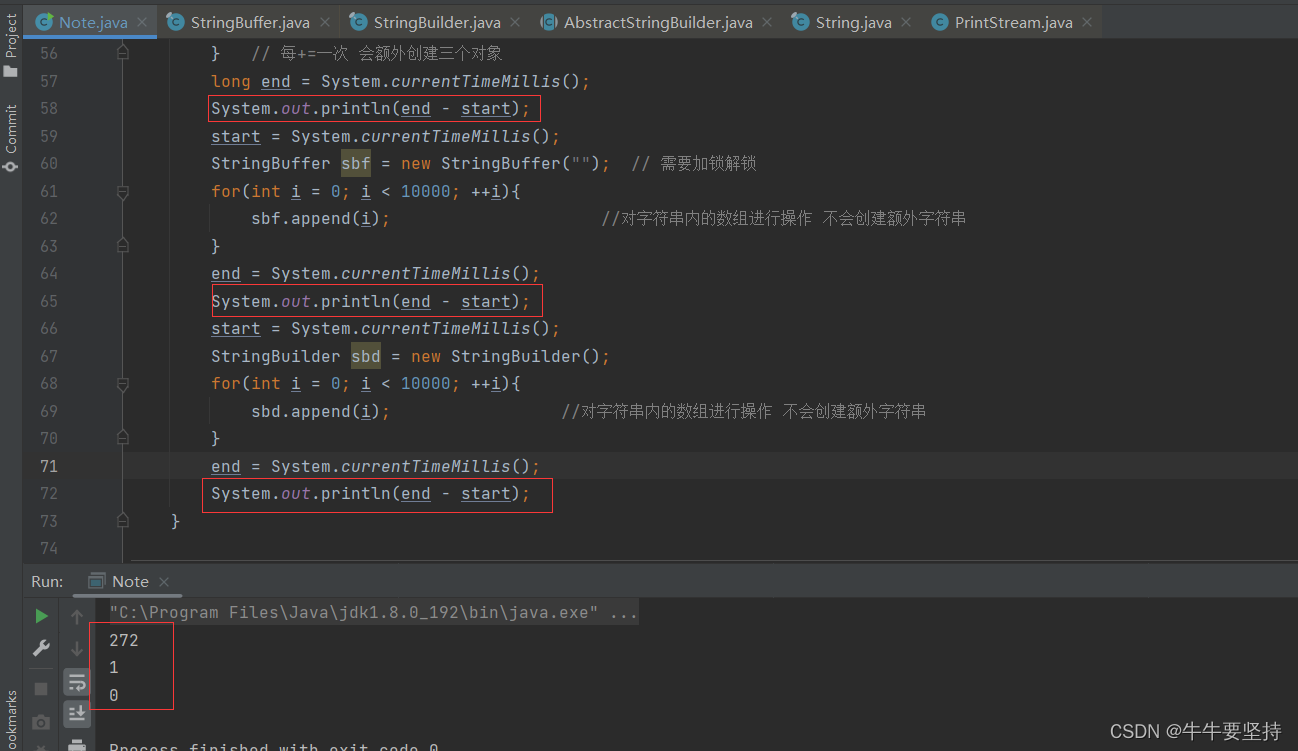Switch to String.java tab
The width and height of the screenshot is (1298, 751).
tap(853, 22)
